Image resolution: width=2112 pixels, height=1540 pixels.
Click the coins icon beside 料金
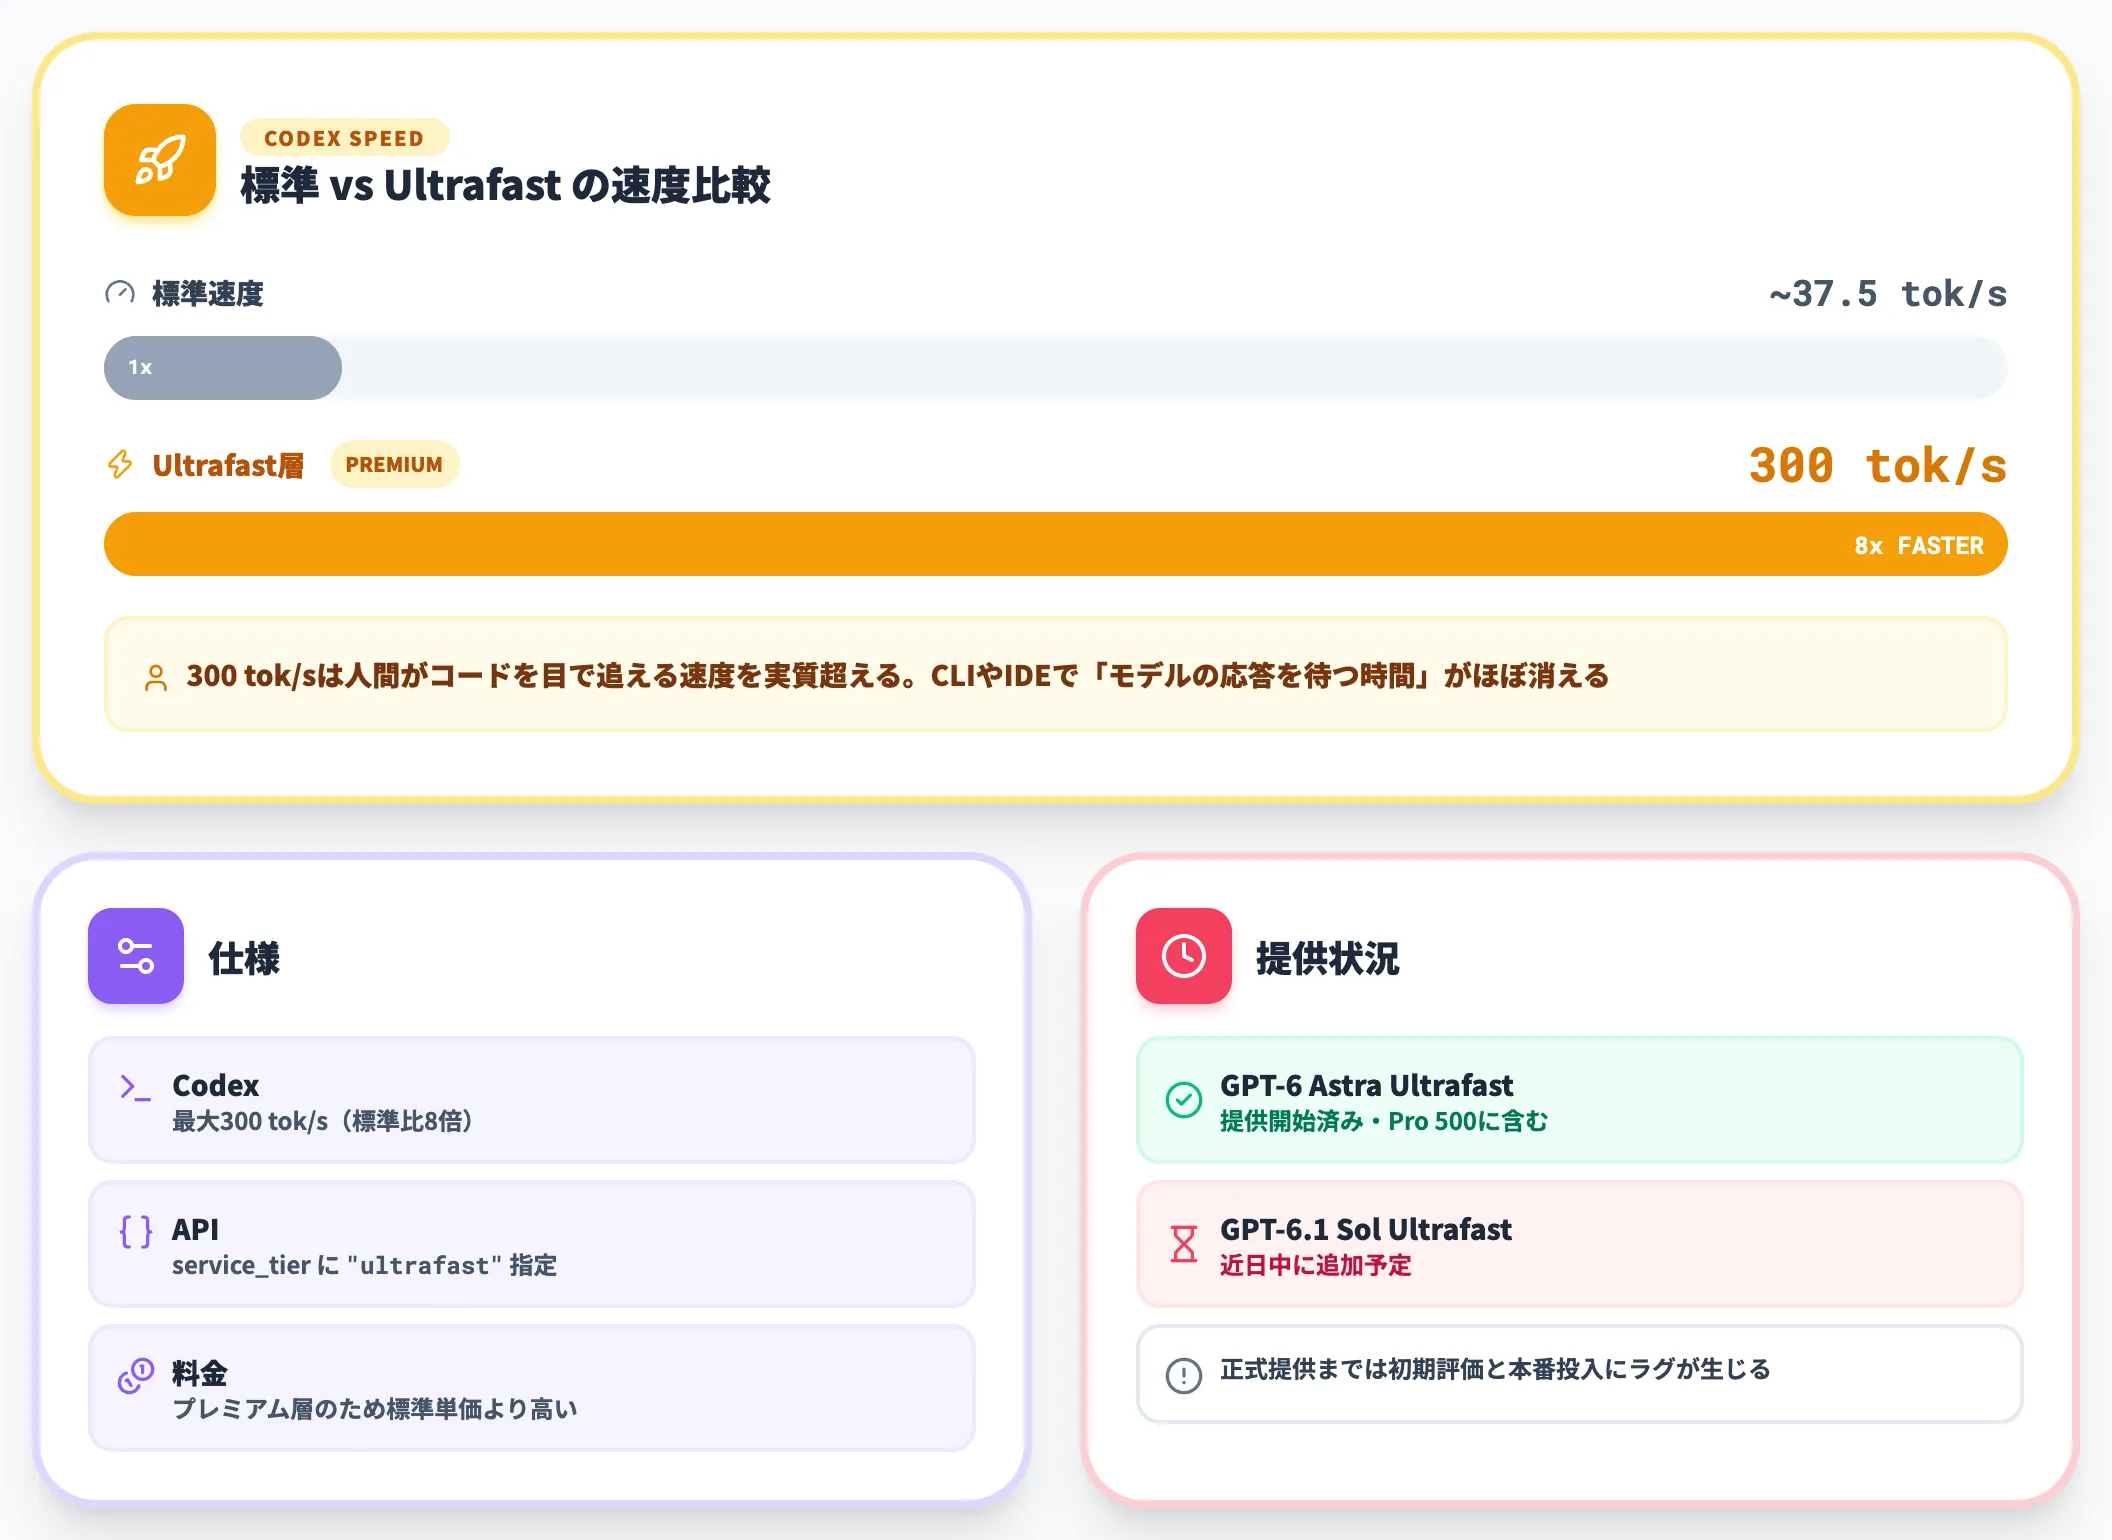coord(136,1376)
